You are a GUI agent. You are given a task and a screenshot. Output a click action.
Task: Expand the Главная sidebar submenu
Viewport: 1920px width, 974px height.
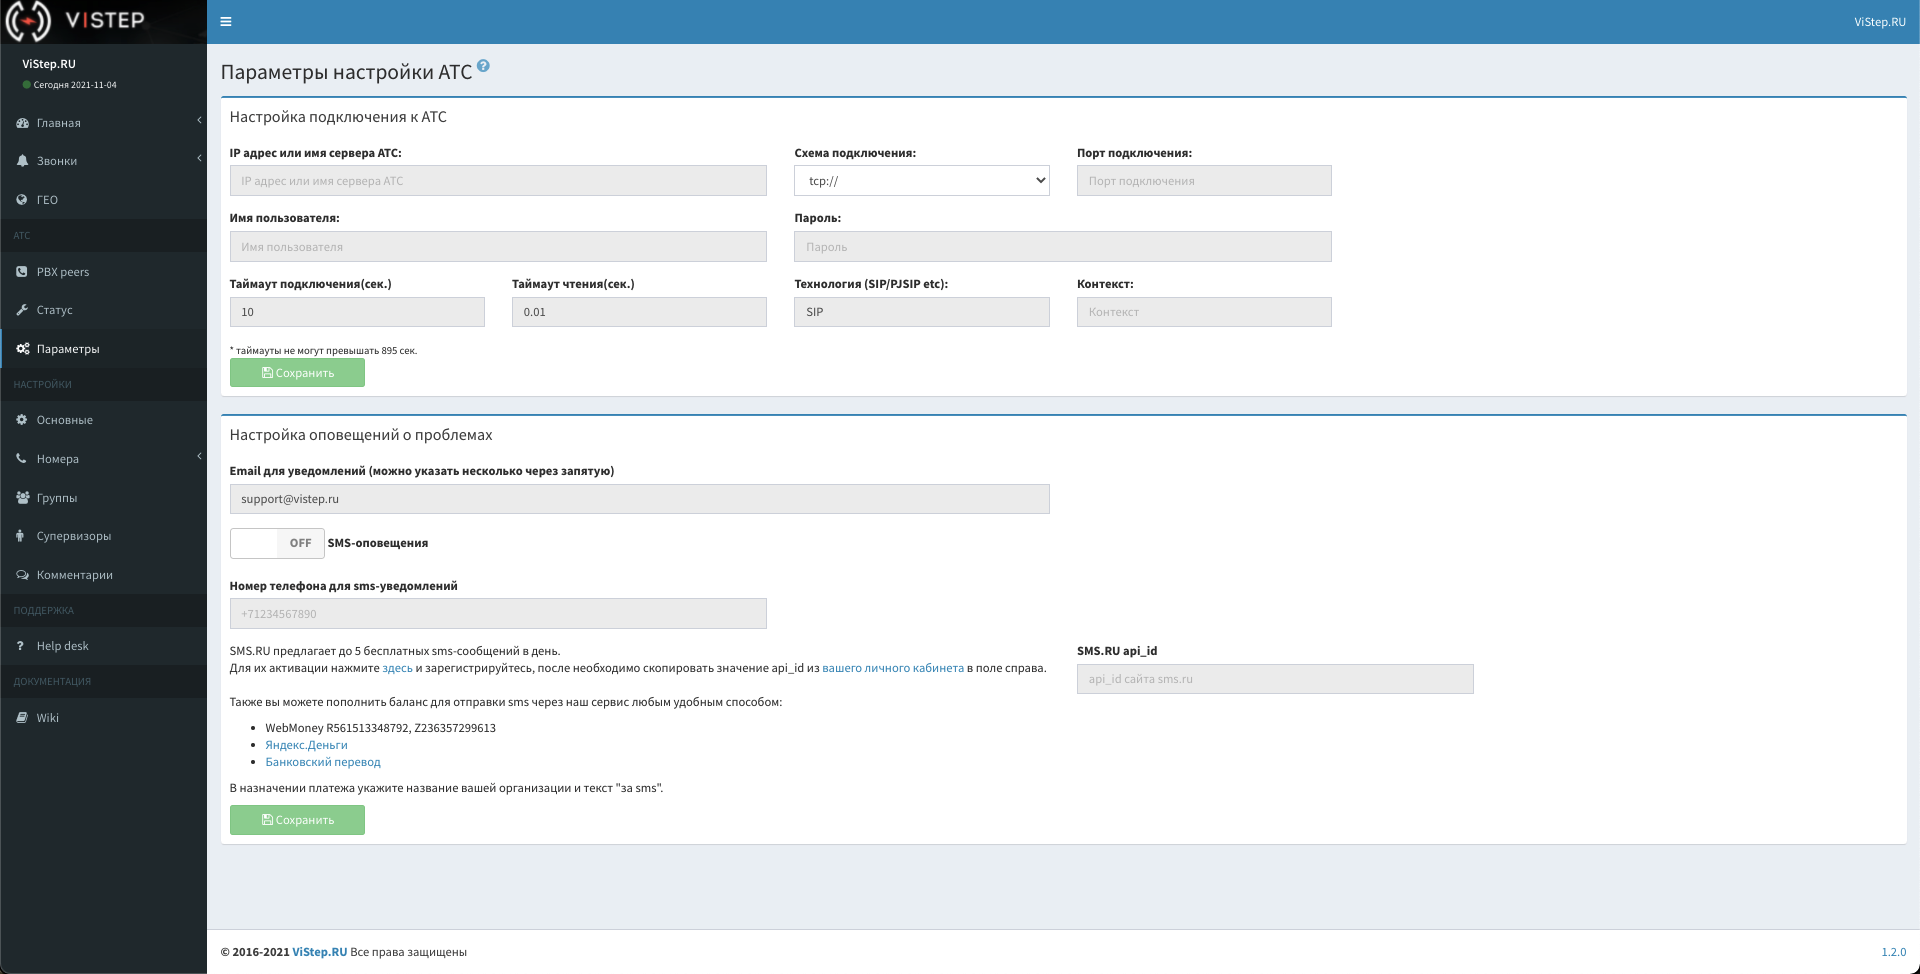[x=199, y=121]
